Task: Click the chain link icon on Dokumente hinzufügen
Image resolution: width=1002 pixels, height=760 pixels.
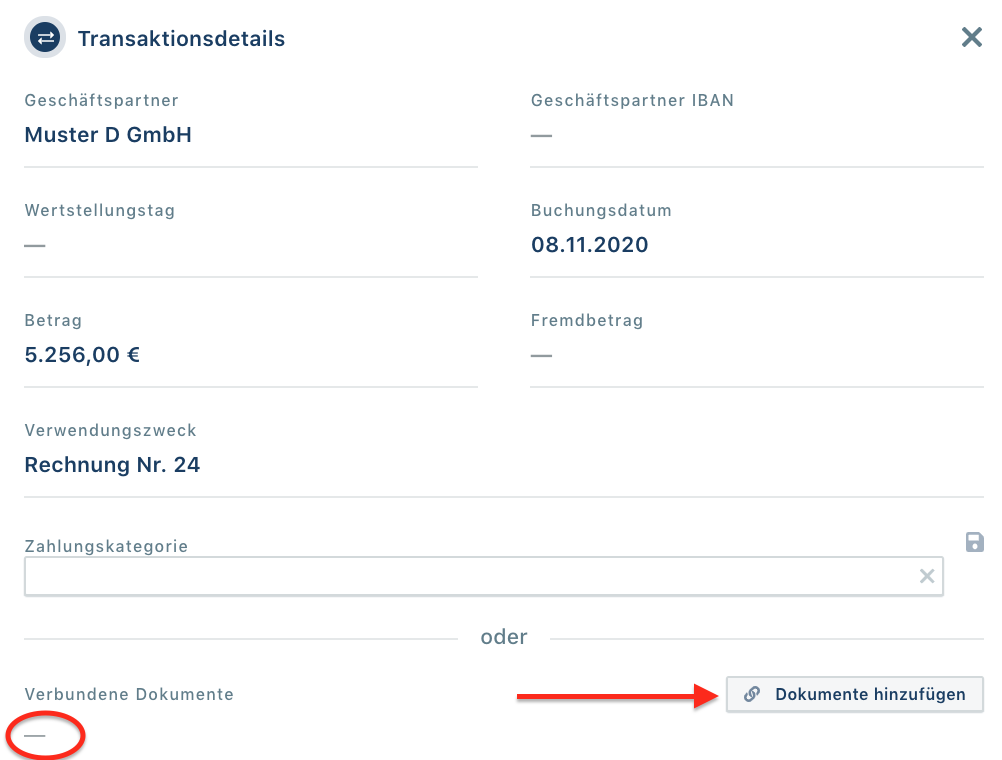Action: [x=751, y=694]
